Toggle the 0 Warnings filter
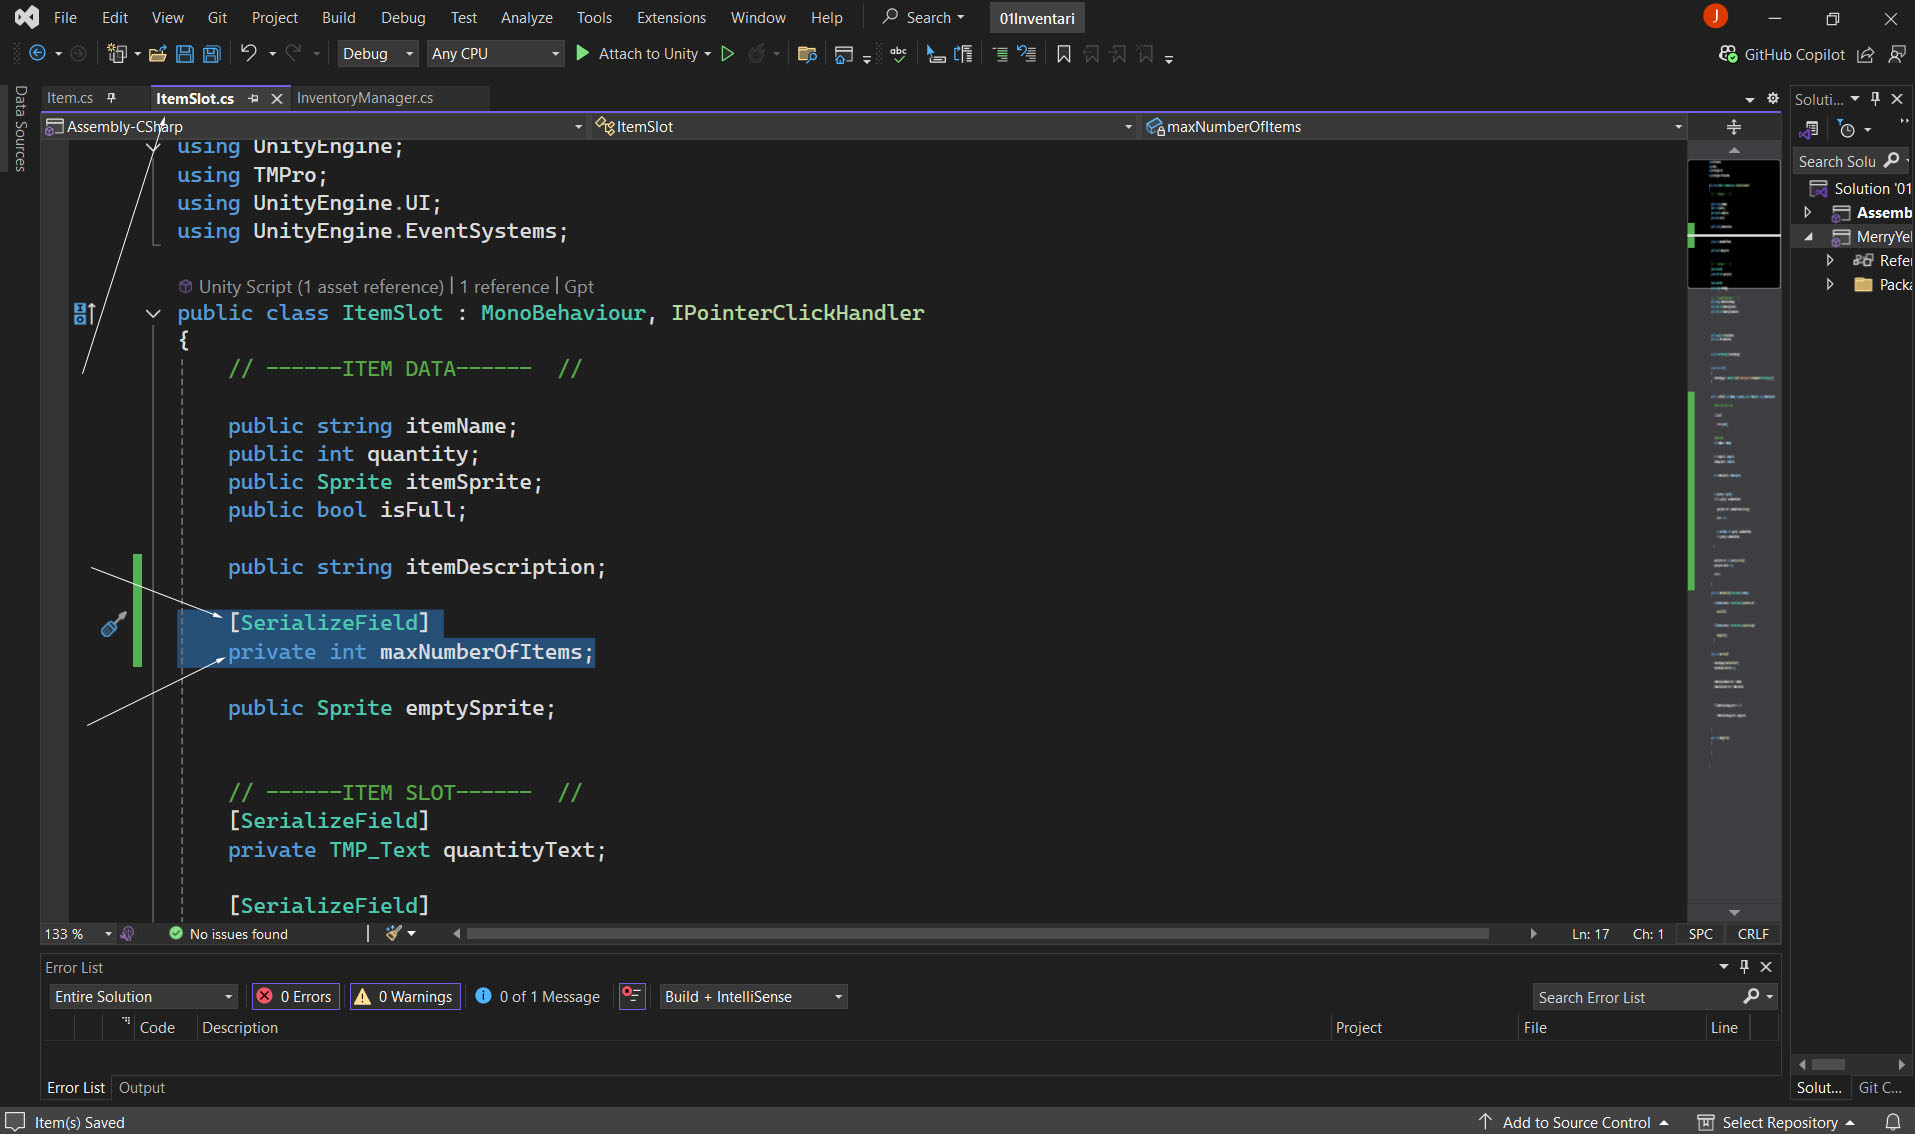The height and width of the screenshot is (1134, 1915). click(x=405, y=996)
